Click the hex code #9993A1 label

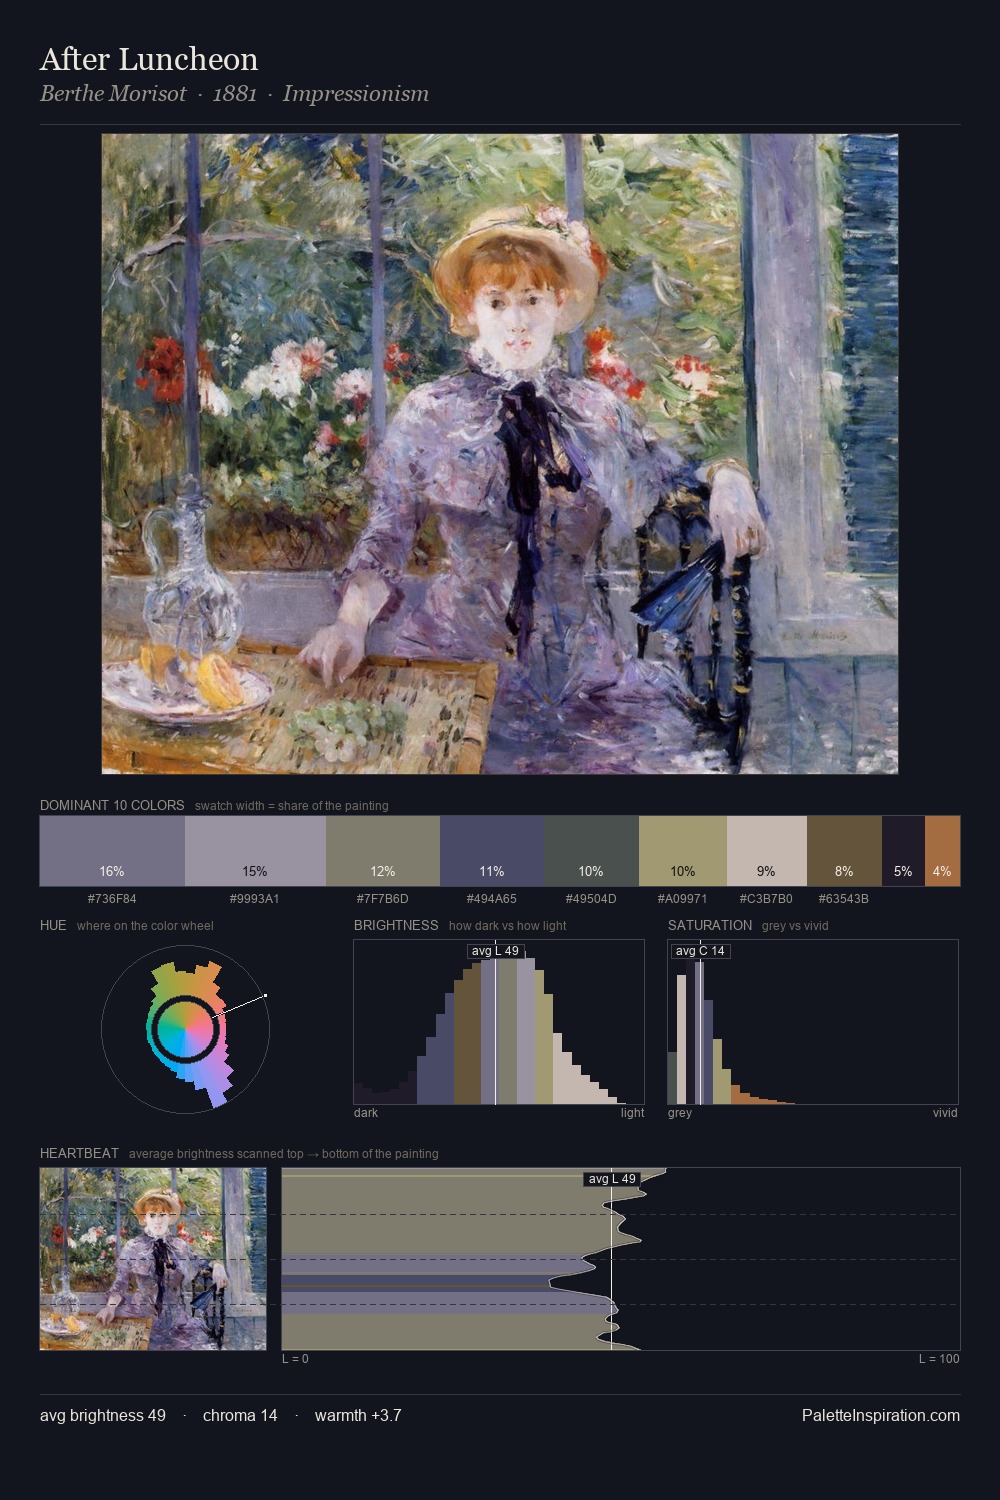pyautogui.click(x=255, y=899)
